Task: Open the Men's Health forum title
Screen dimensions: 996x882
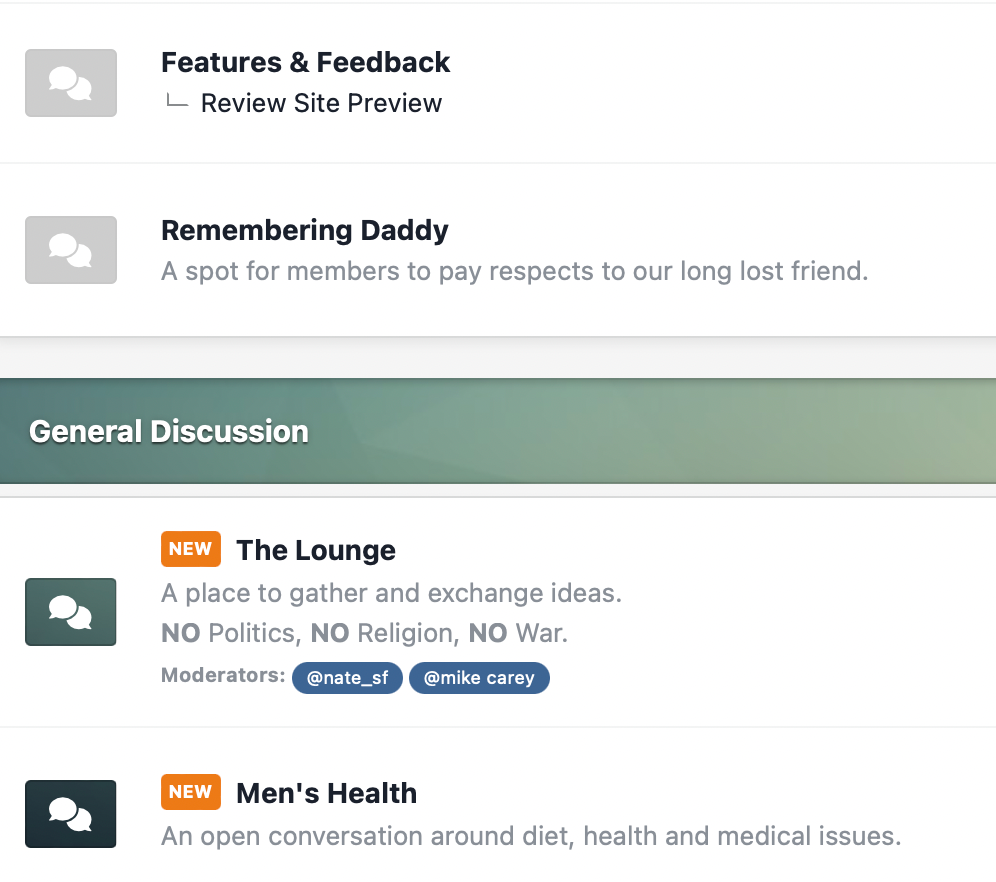Action: point(326,793)
